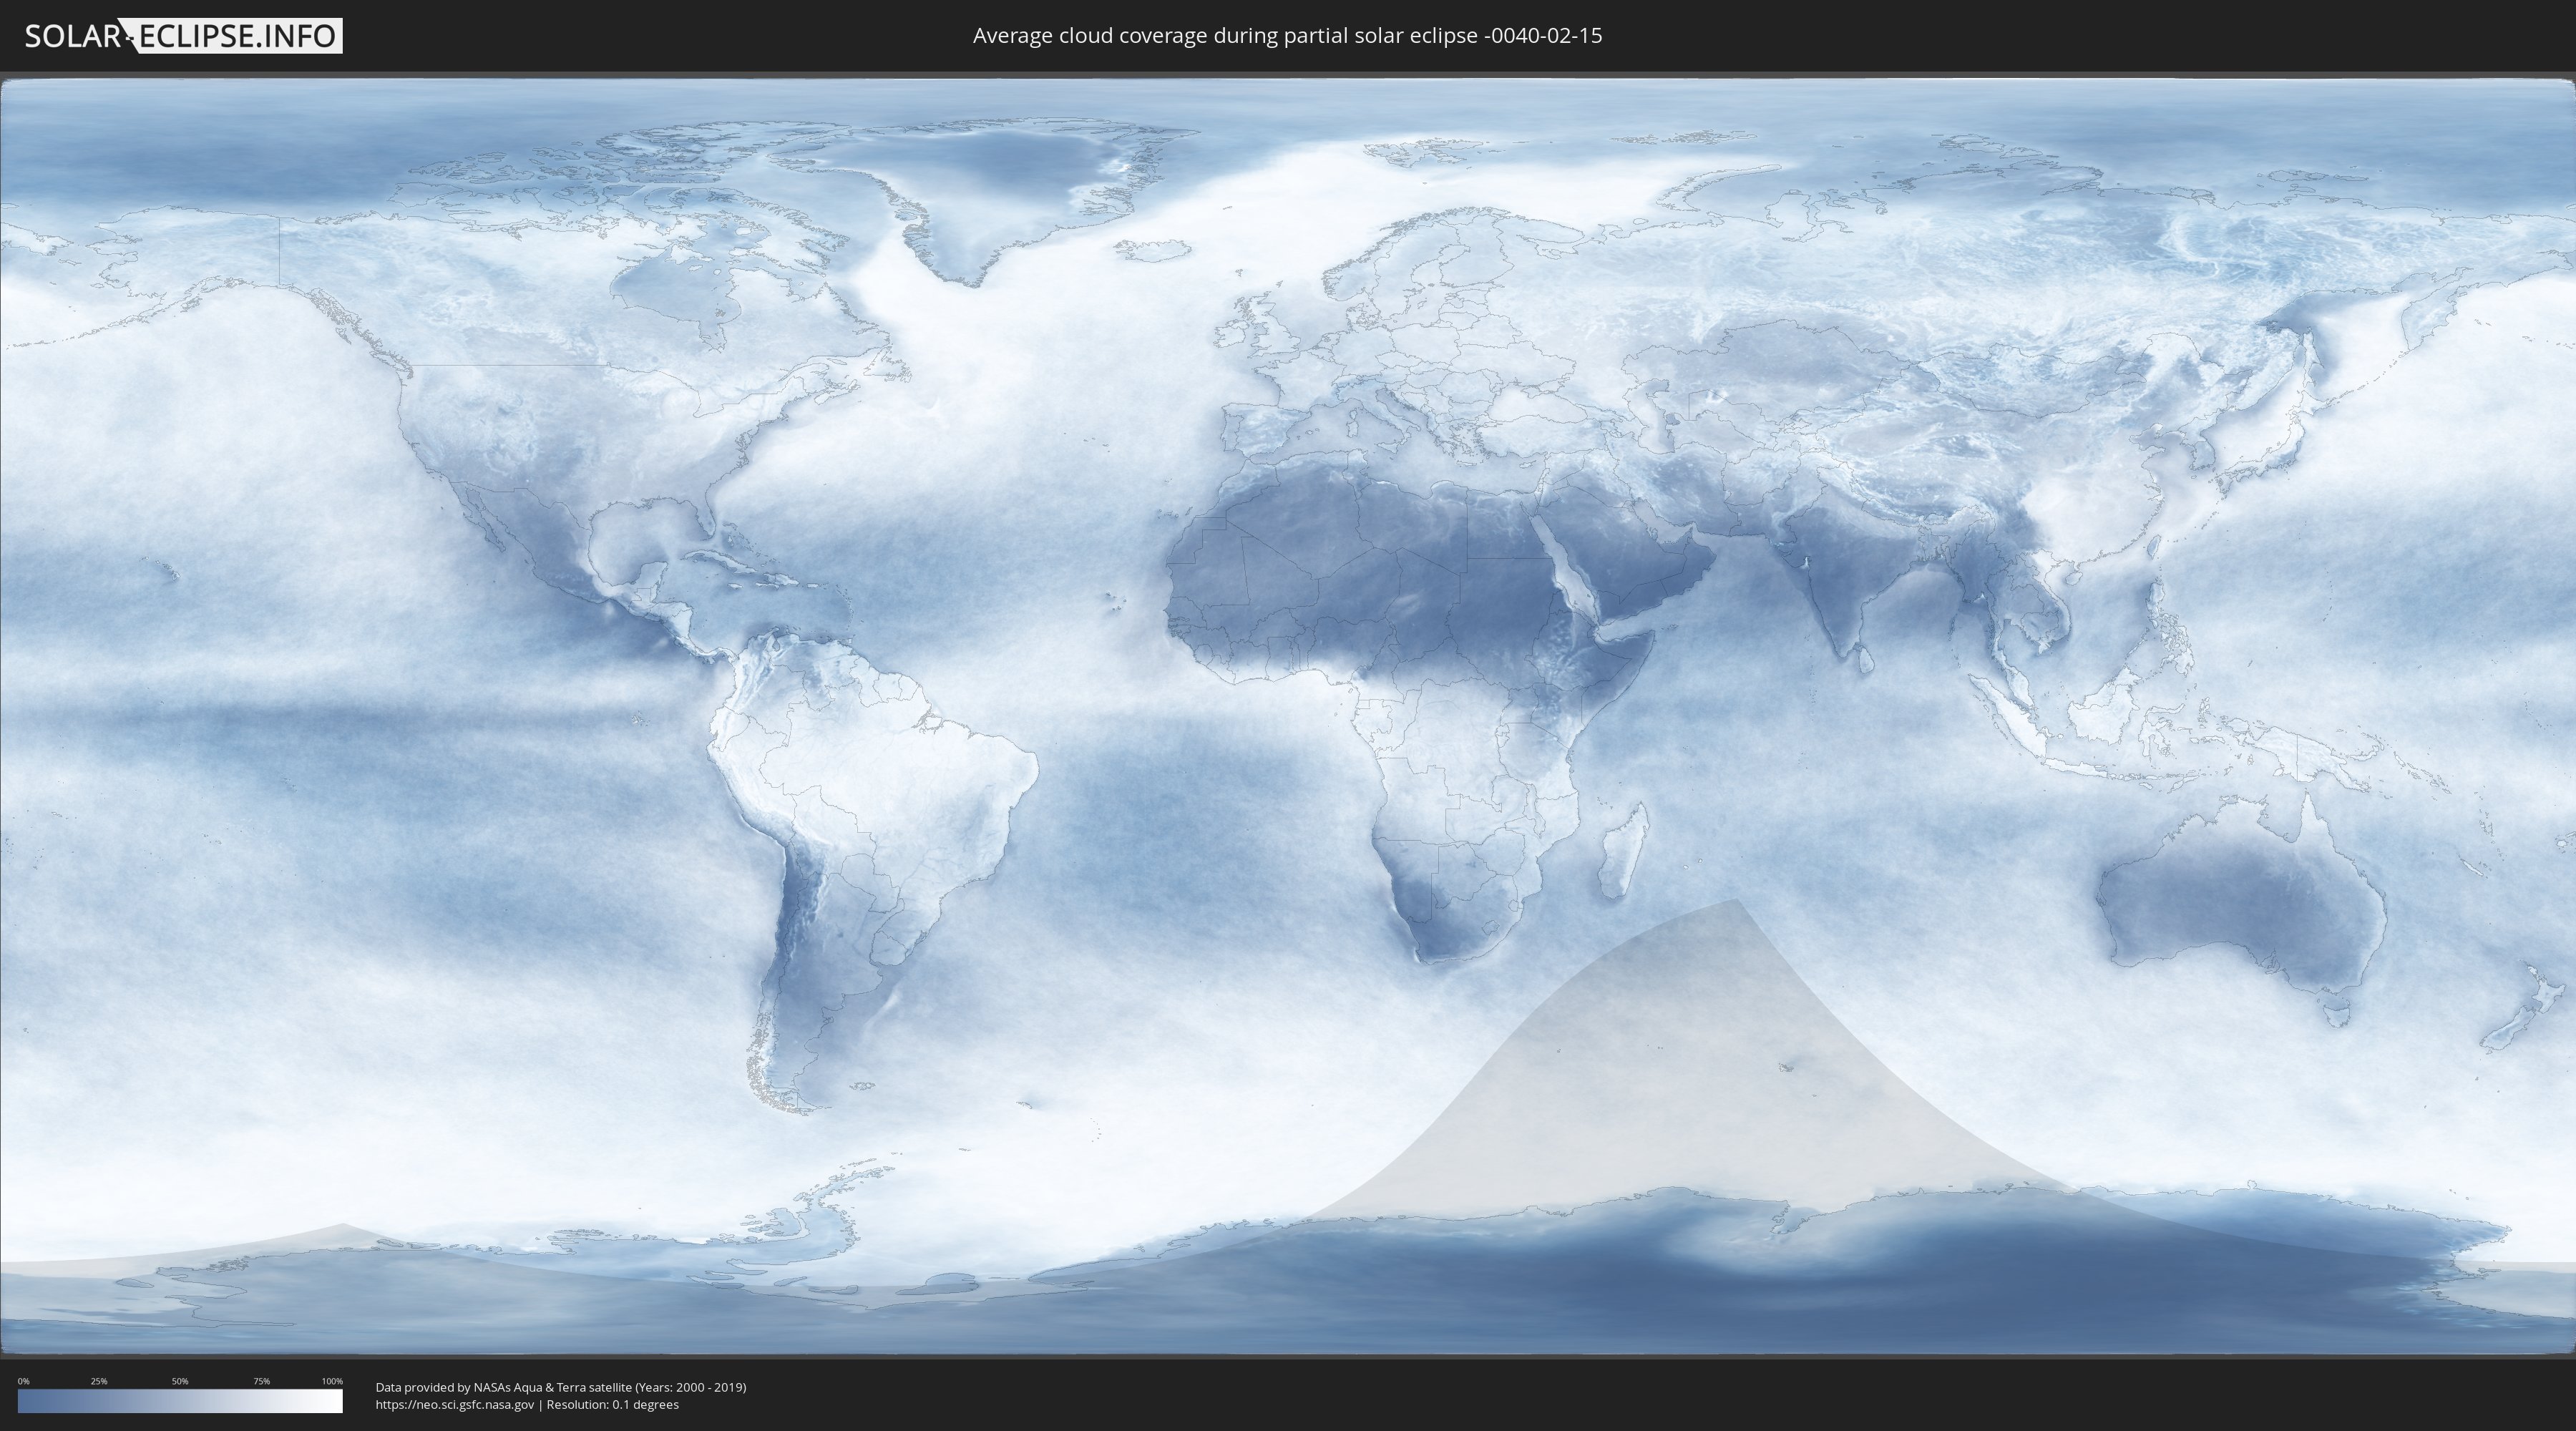The width and height of the screenshot is (2576, 1431).
Task: Click the 75% legend label
Action: [261, 1381]
